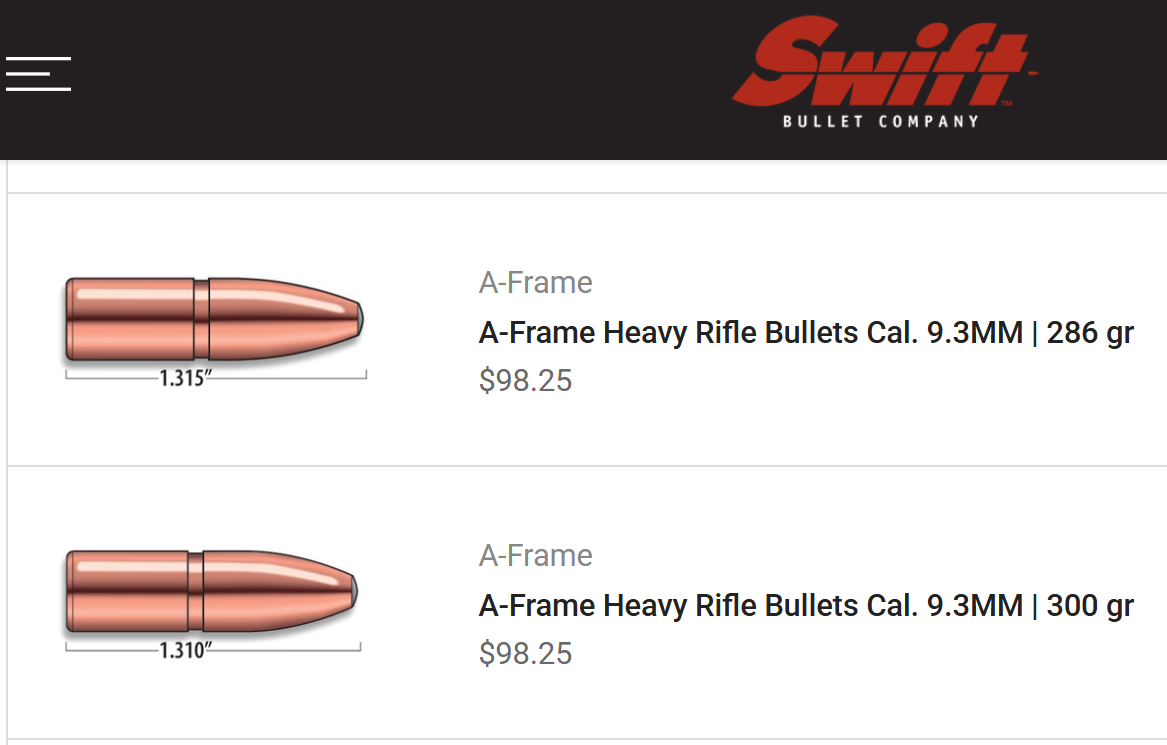This screenshot has height=745, width=1167.
Task: Click the $98.25 price of the 286 gr bullets
Action: (526, 381)
